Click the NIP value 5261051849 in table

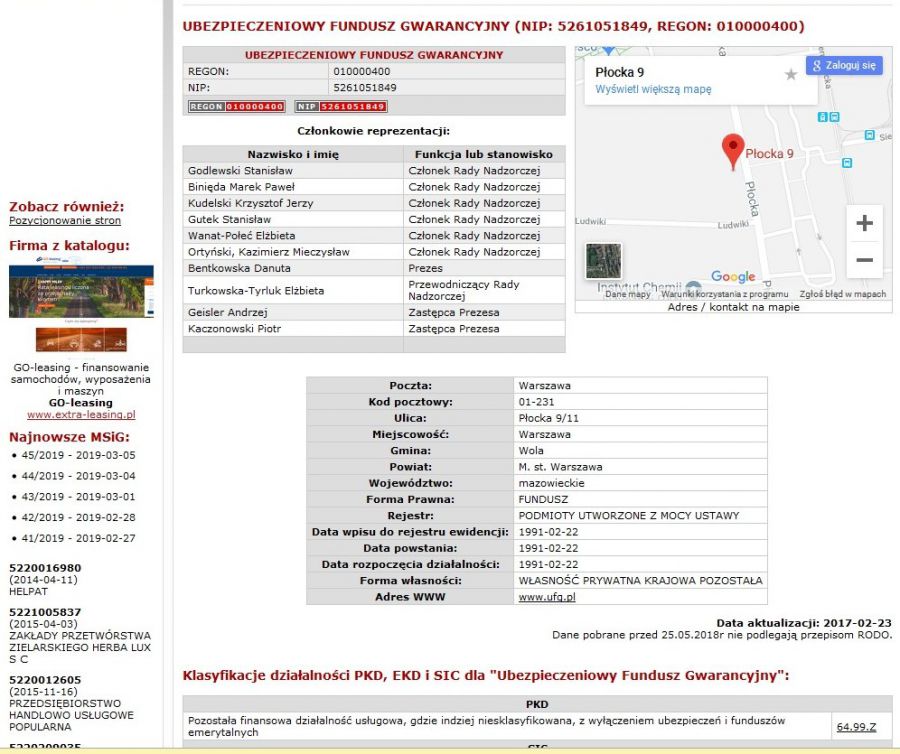[364, 87]
